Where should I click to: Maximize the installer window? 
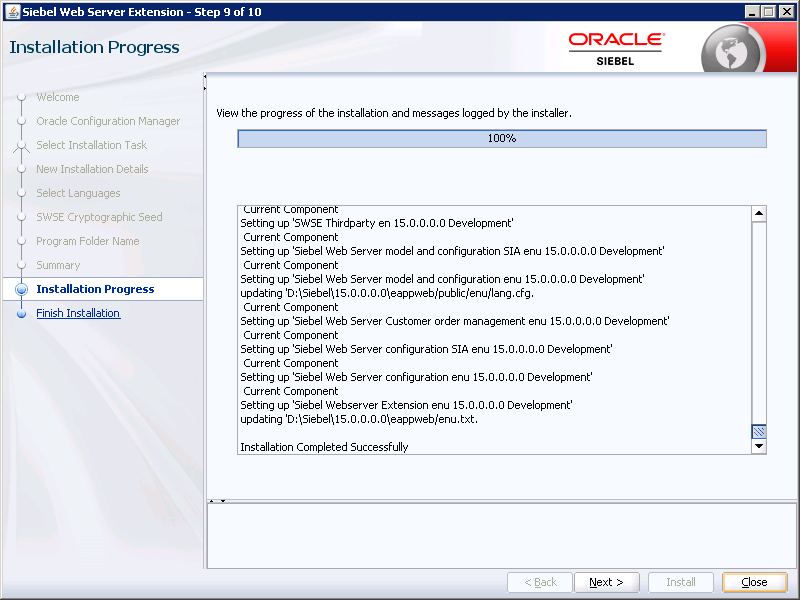[768, 12]
